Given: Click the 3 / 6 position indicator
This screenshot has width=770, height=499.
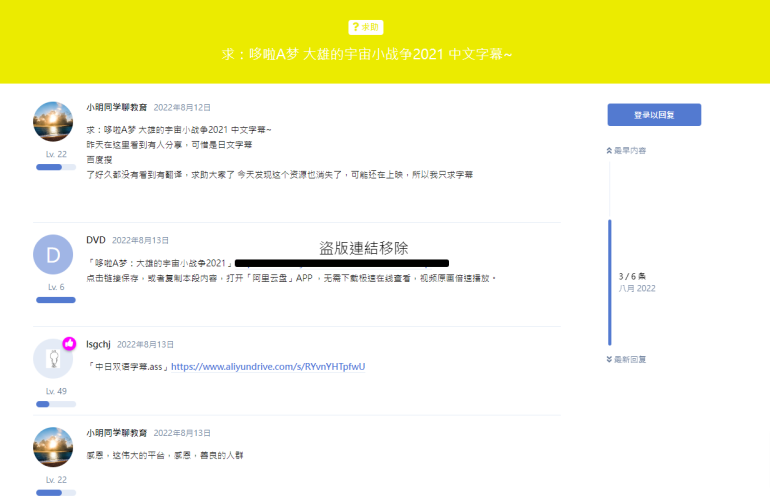Looking at the screenshot, I should pyautogui.click(x=632, y=276).
